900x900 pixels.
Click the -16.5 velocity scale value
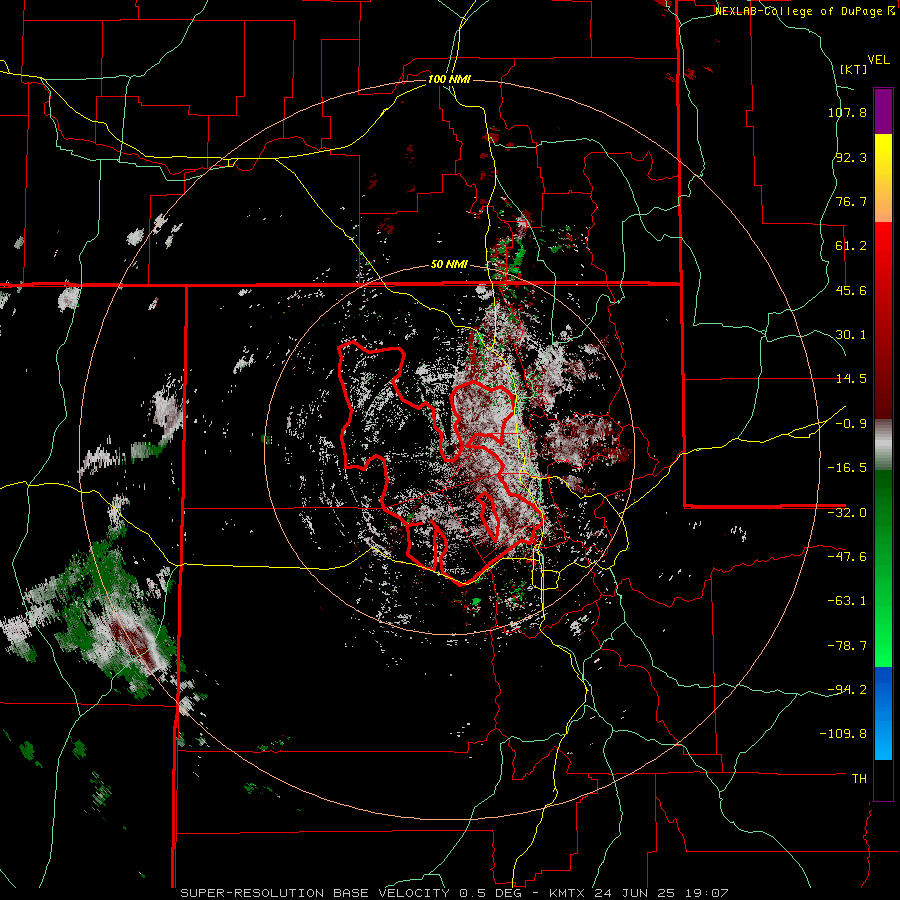pyautogui.click(x=847, y=468)
